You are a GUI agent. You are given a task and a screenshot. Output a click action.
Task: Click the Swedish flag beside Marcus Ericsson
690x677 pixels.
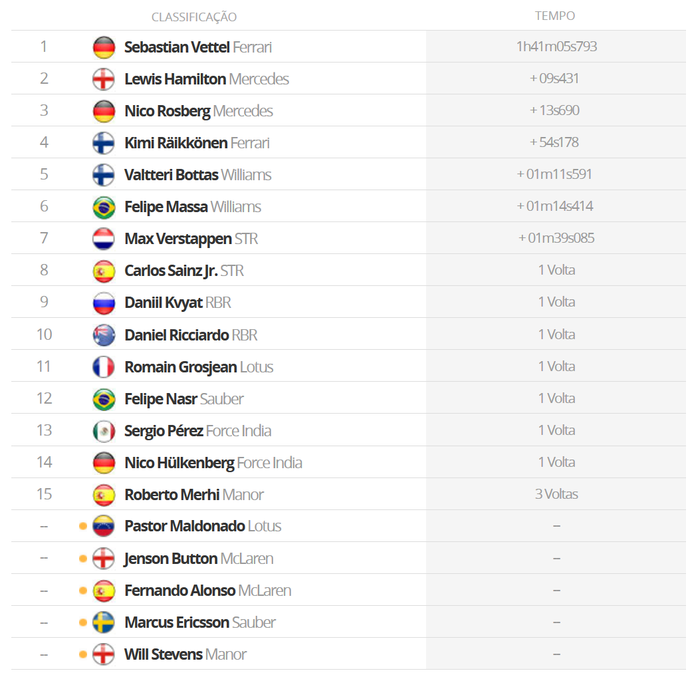click(x=104, y=622)
